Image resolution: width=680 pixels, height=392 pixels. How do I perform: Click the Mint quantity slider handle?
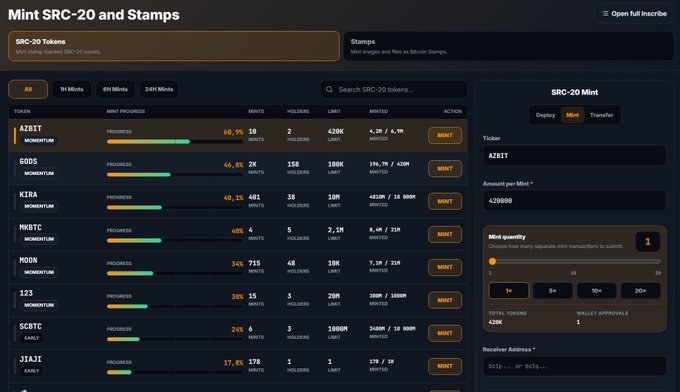pyautogui.click(x=492, y=261)
